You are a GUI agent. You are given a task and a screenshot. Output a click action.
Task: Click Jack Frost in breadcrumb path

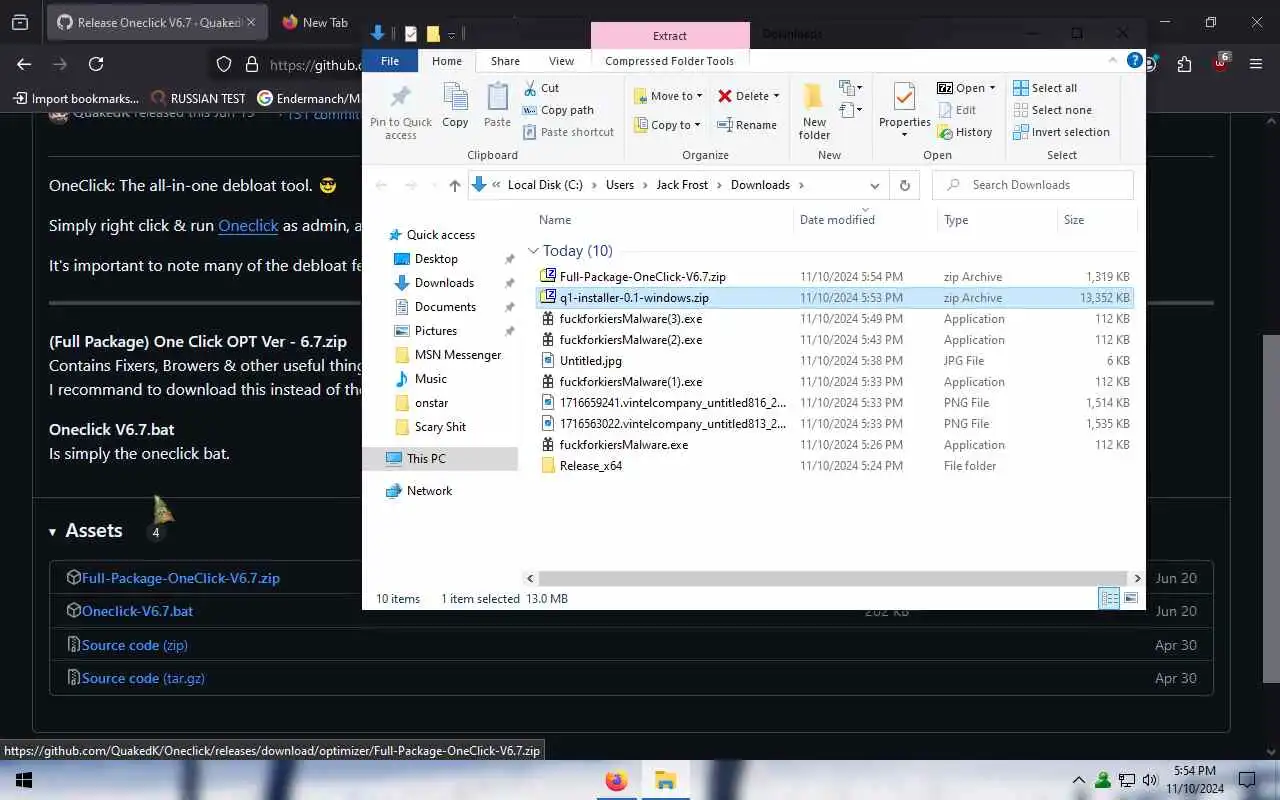(682, 185)
